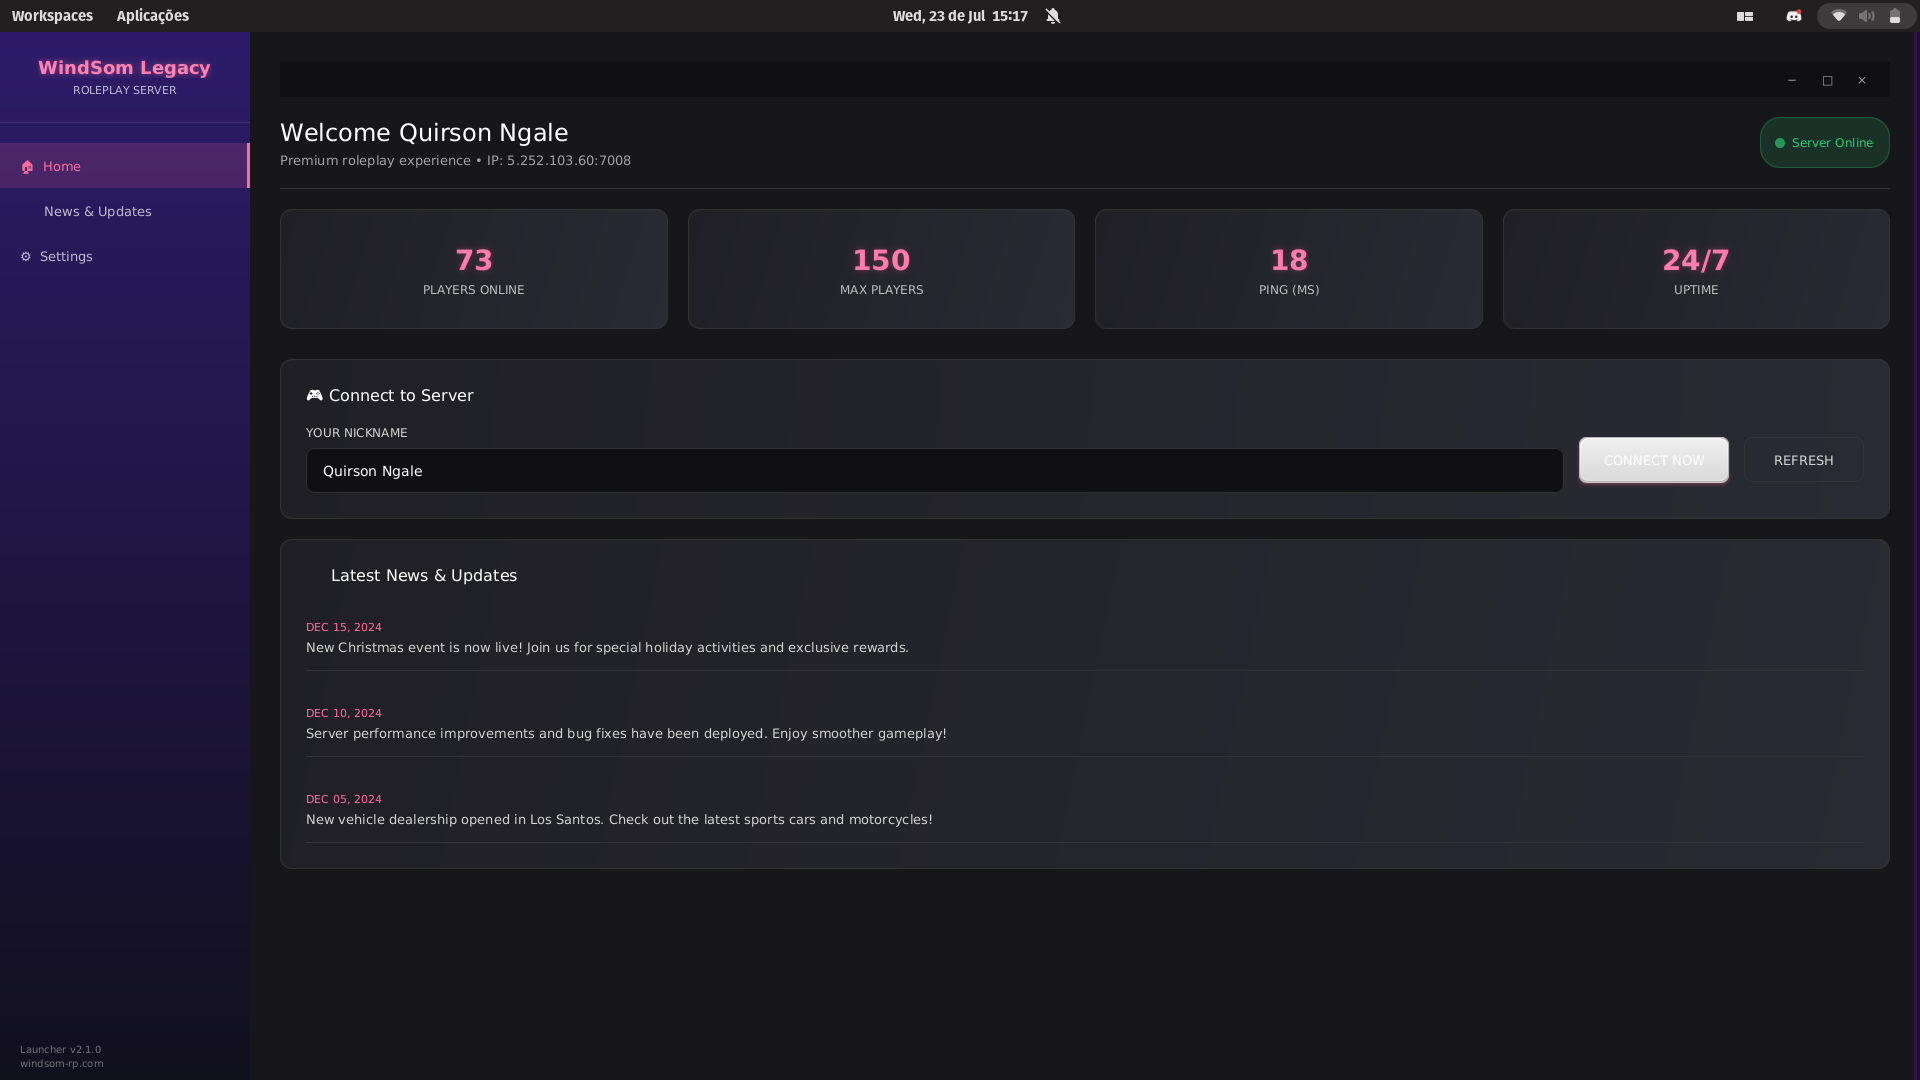Click the Home icon in the sidebar

(27, 167)
